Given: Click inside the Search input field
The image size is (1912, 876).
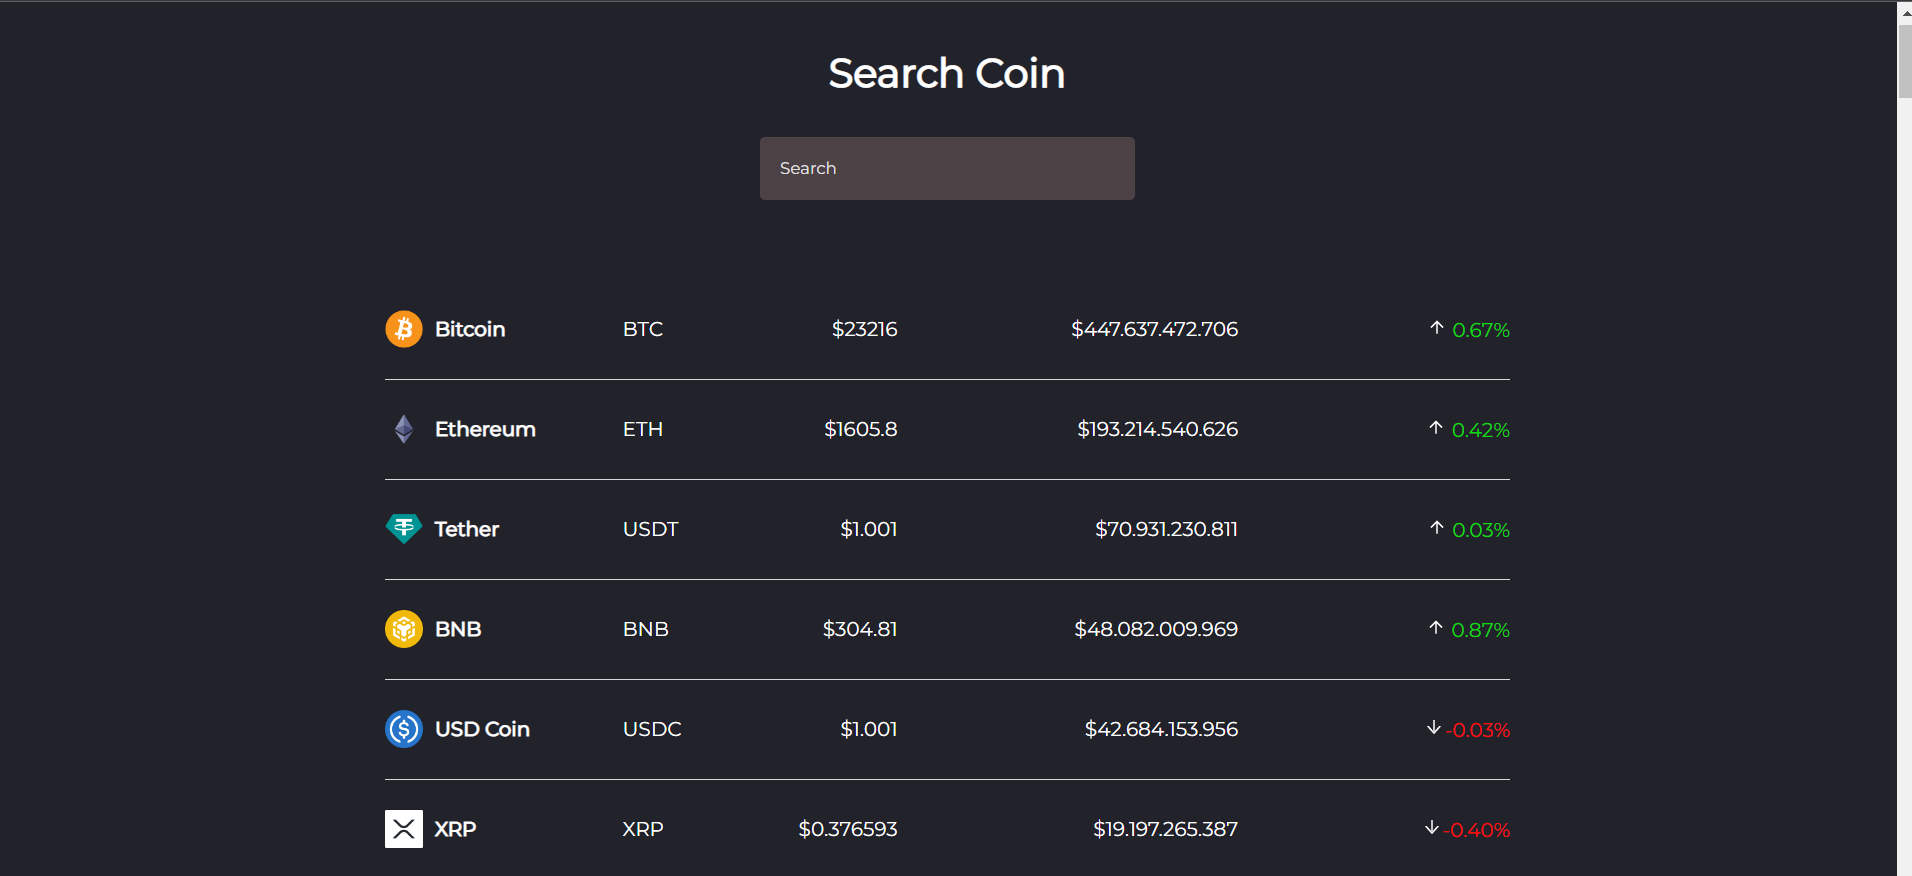Looking at the screenshot, I should tap(946, 168).
